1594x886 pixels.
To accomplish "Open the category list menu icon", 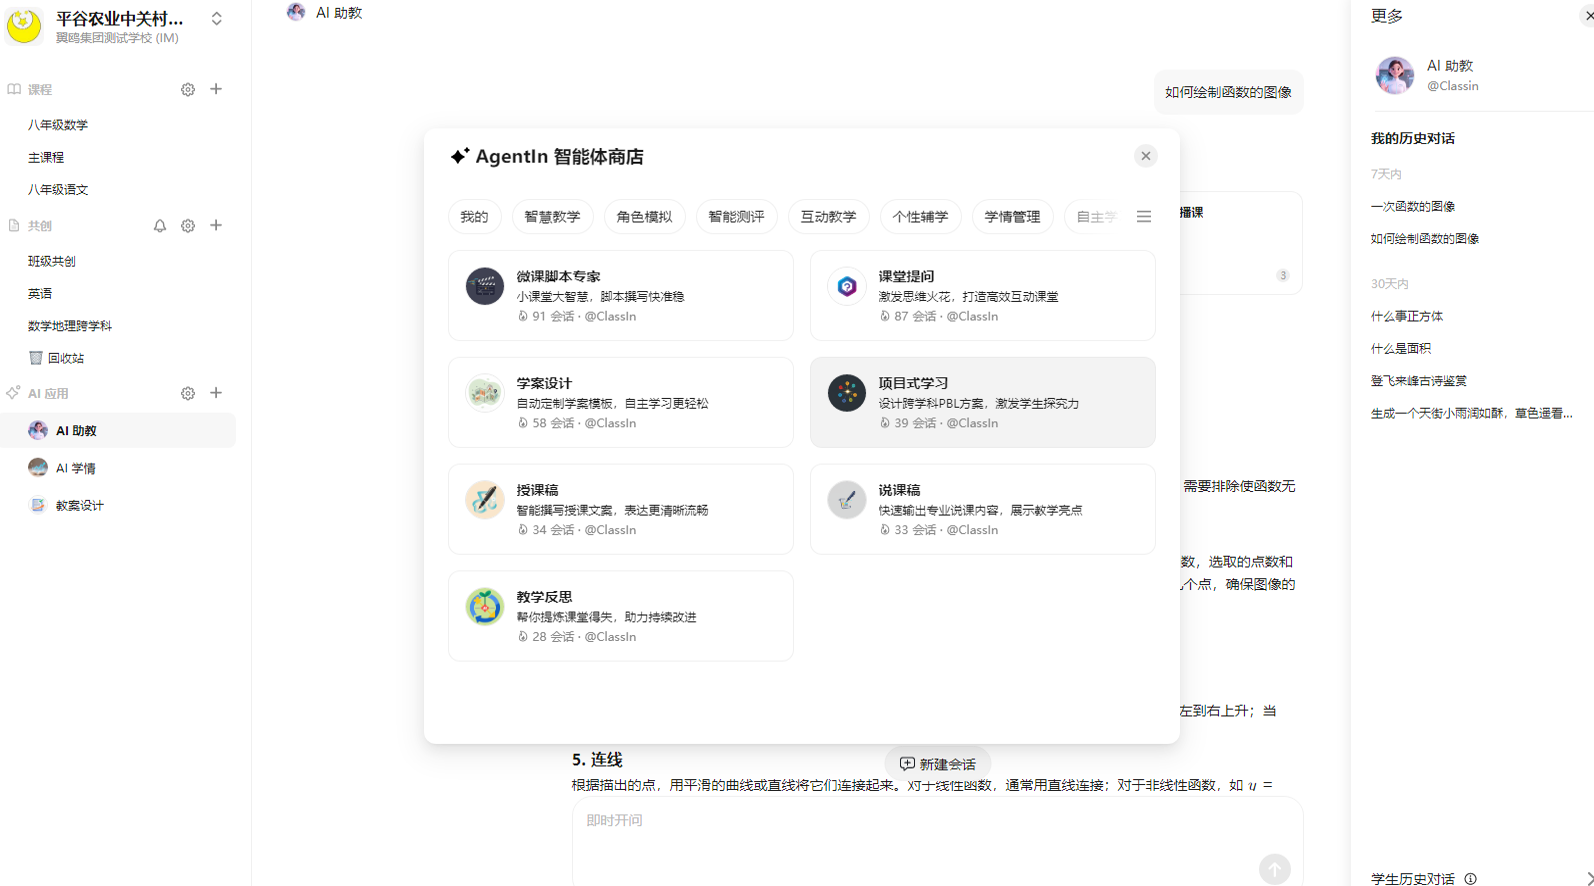I will click(x=1144, y=217).
